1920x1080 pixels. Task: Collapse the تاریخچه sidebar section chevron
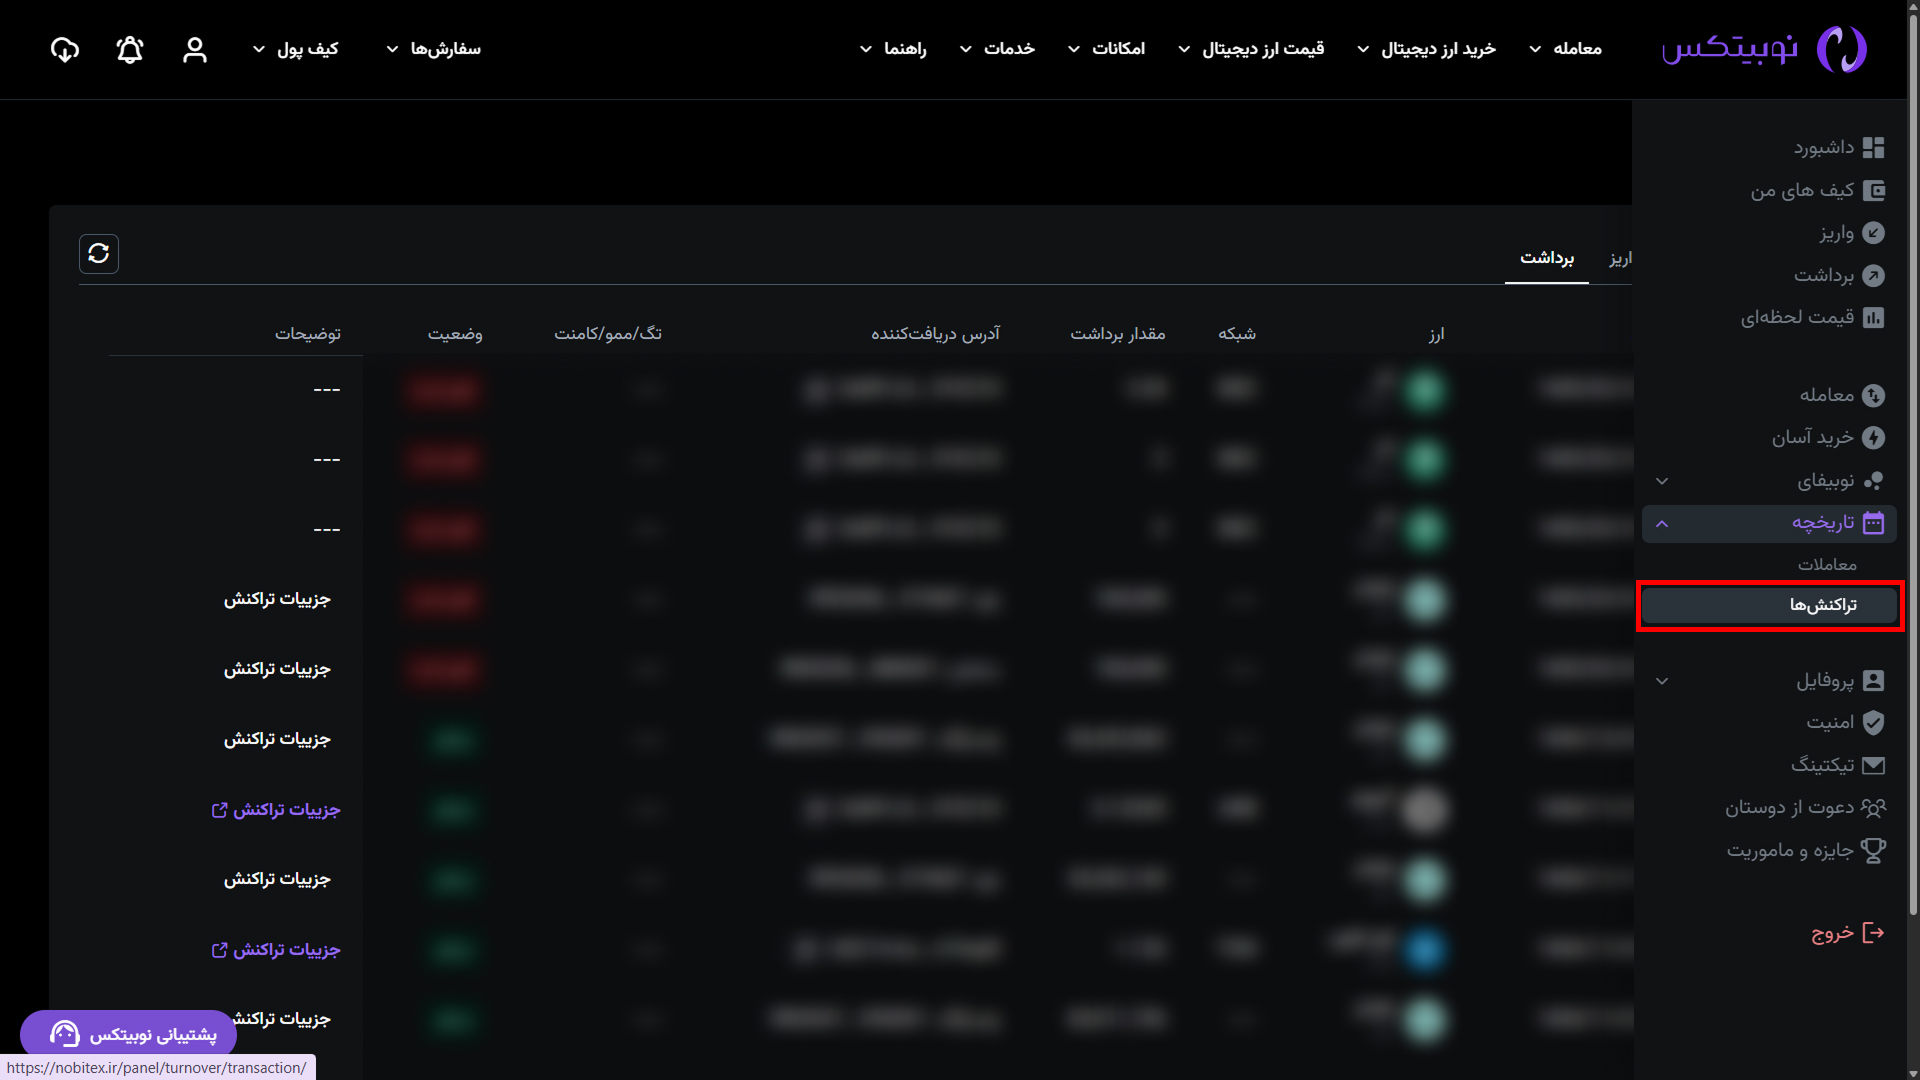coord(1662,524)
